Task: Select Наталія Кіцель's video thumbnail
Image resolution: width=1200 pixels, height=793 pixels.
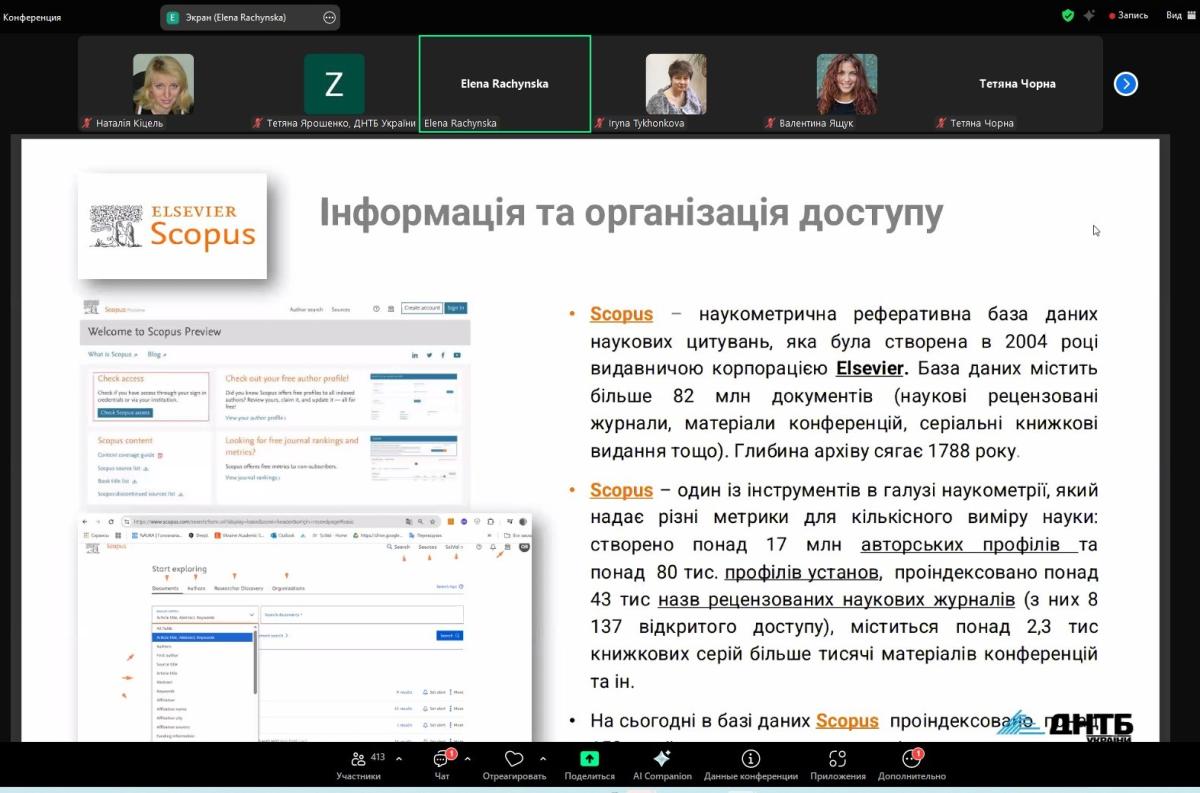Action: click(163, 84)
